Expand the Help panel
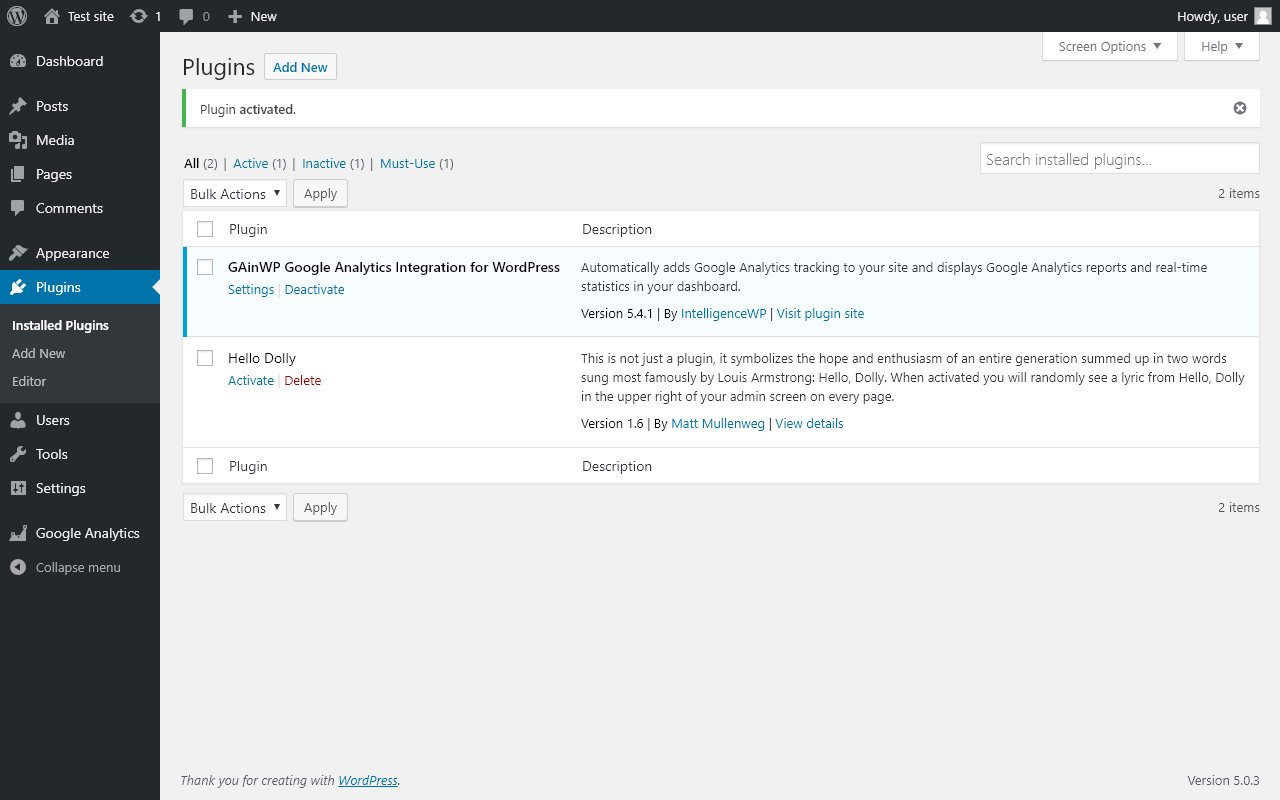This screenshot has width=1280, height=800. (1222, 46)
